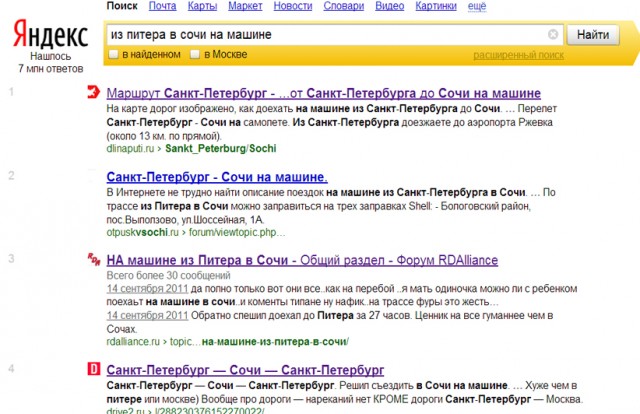
Task: Switch to the Картинки tab
Action: point(436,7)
